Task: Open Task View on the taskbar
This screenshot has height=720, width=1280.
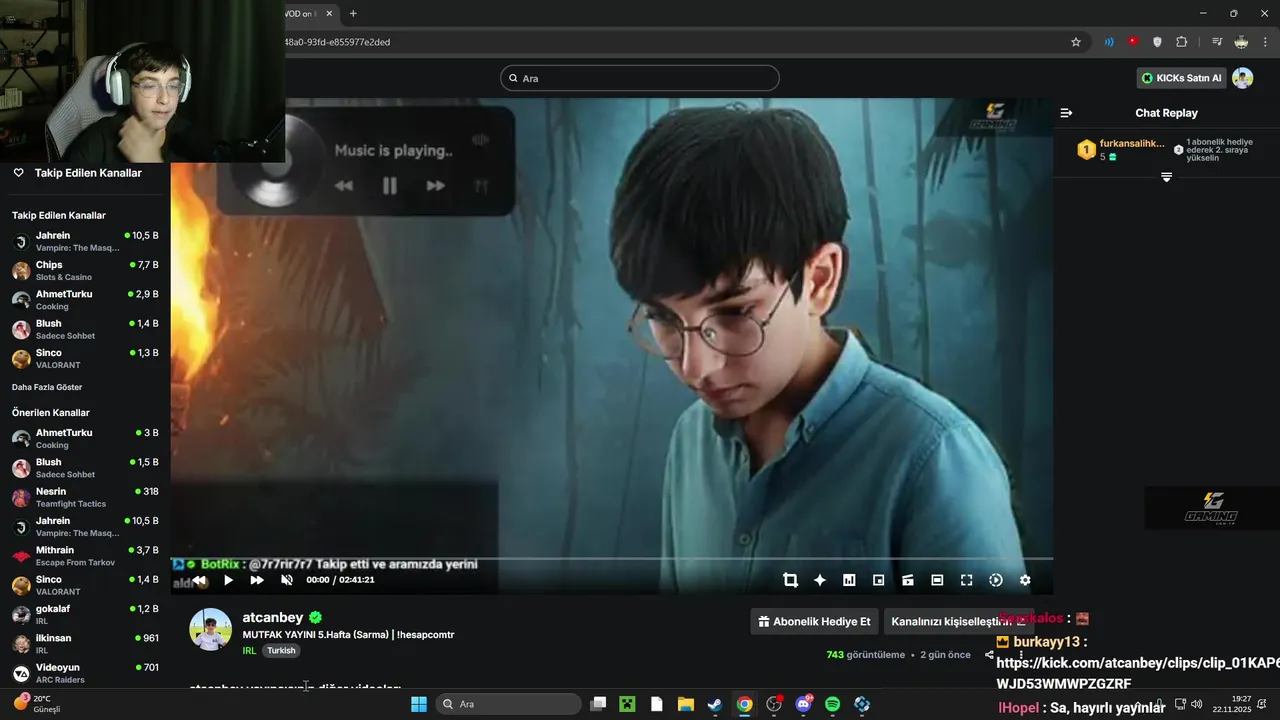Action: tap(598, 704)
